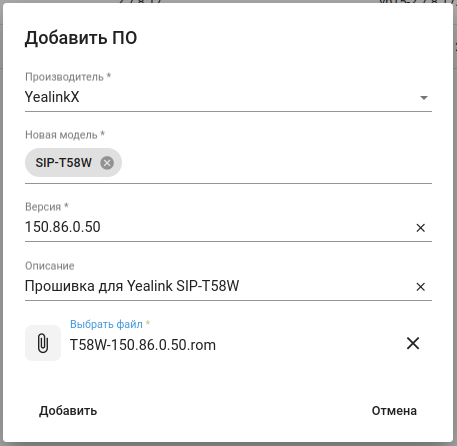Remove the selected file with X icon

tap(413, 343)
